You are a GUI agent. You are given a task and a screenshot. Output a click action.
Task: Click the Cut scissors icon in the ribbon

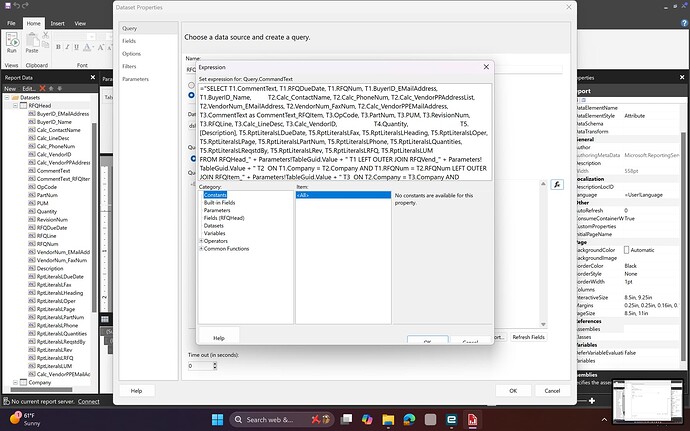(45, 35)
